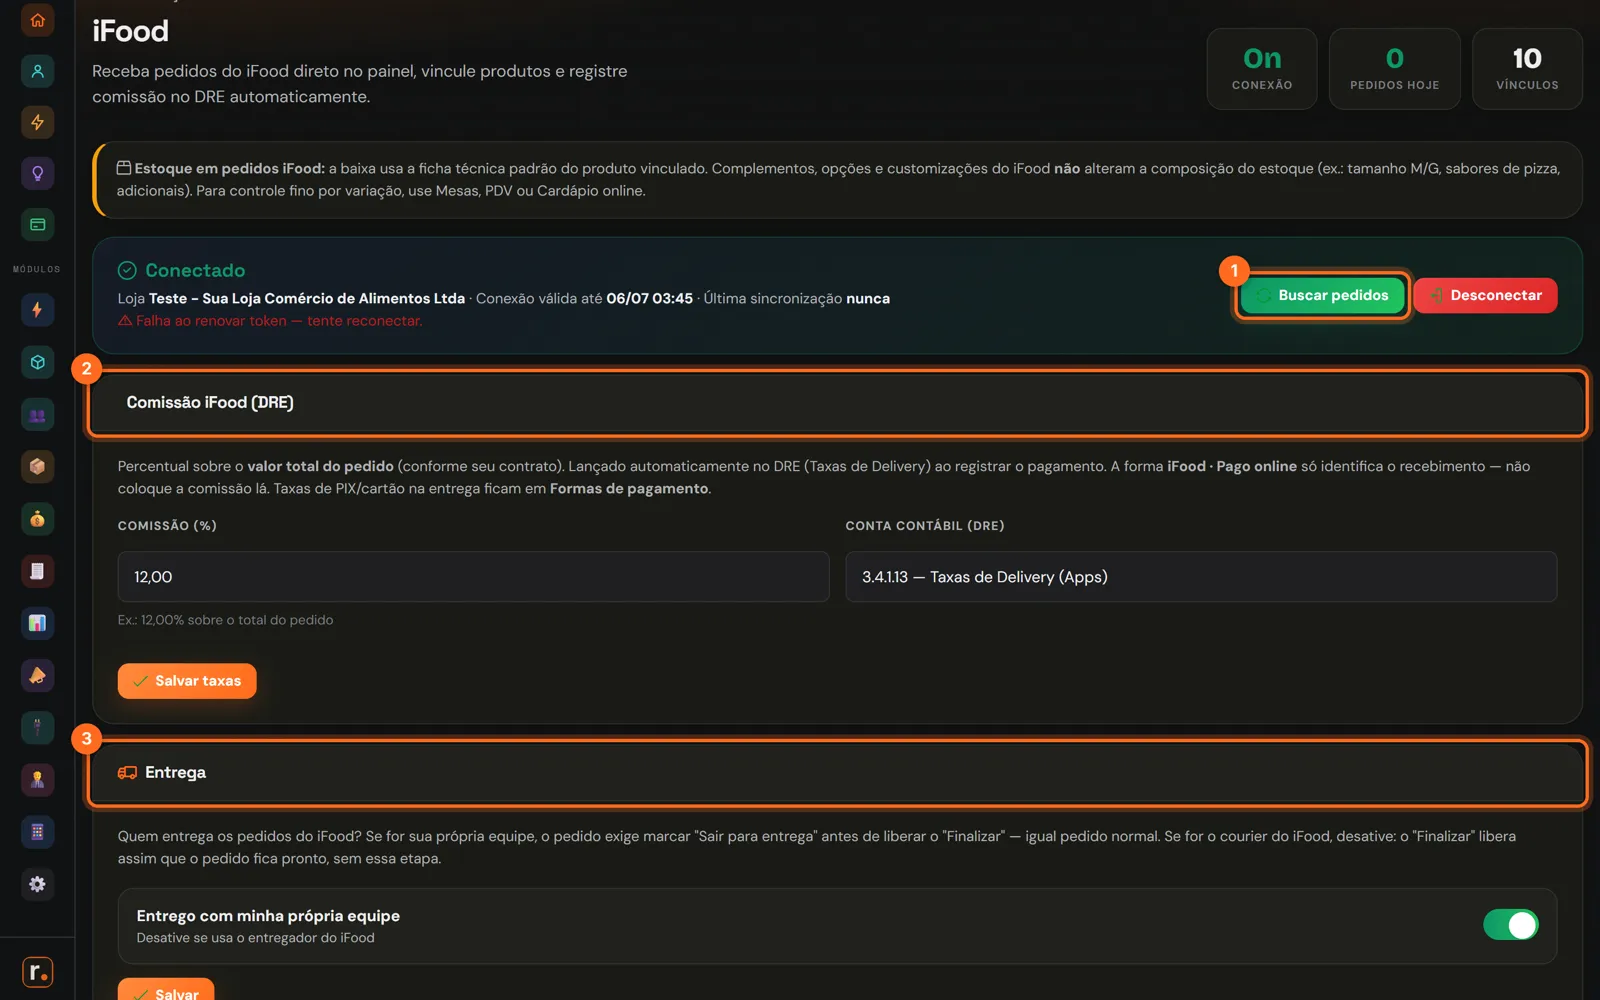Click the Vínculos counter card showing 10
Image resolution: width=1600 pixels, height=1000 pixels.
pos(1527,69)
